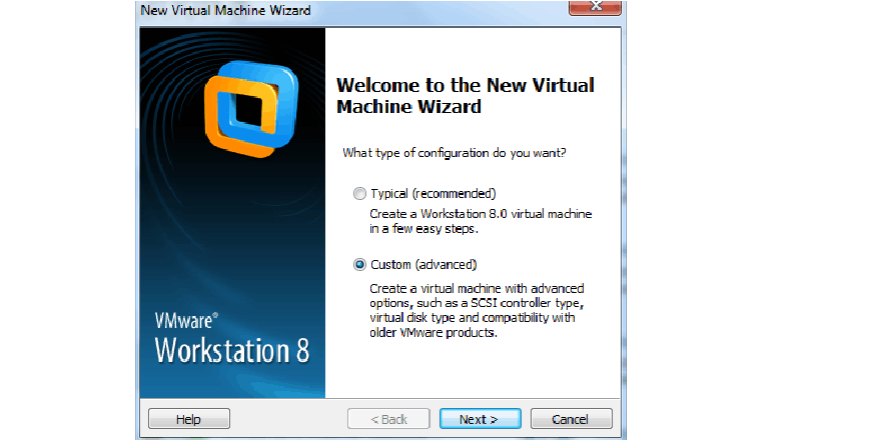Click the 'Welcome to the New Virtual Machine Wizard' heading

465,96
